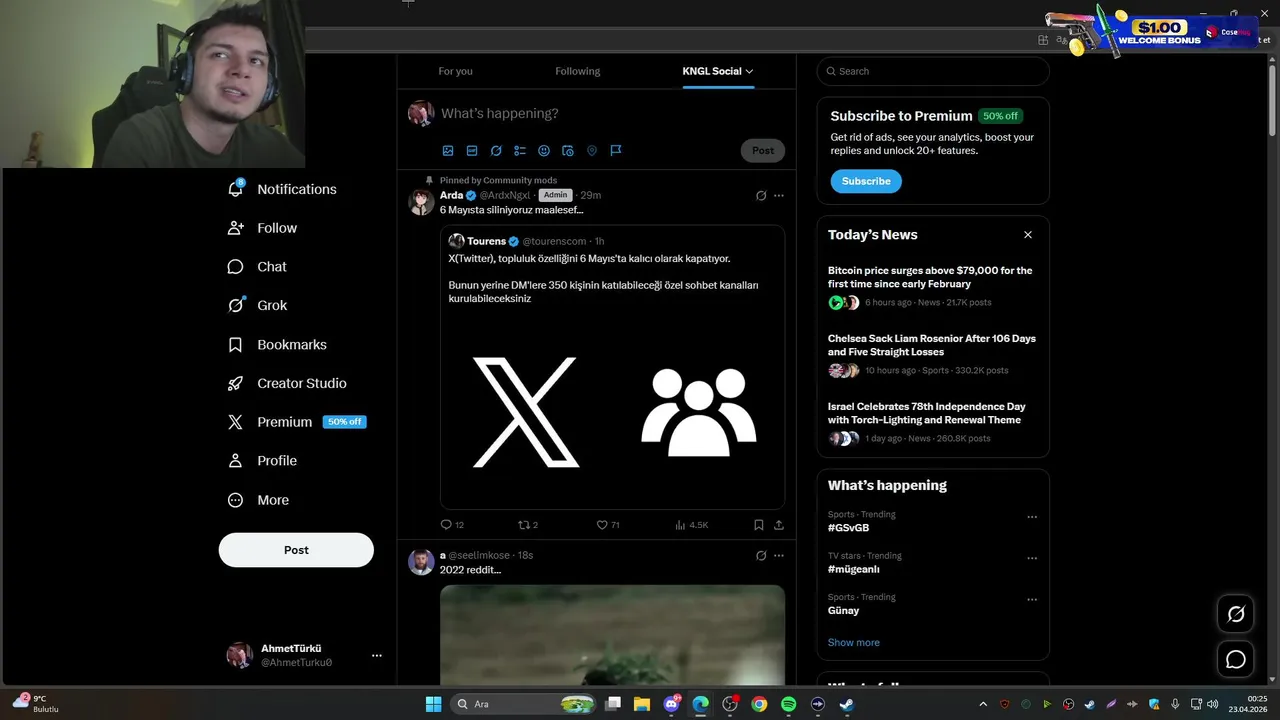1280x720 pixels.
Task: Open account menu next to AhmetTürkü
Action: pyautogui.click(x=377, y=656)
